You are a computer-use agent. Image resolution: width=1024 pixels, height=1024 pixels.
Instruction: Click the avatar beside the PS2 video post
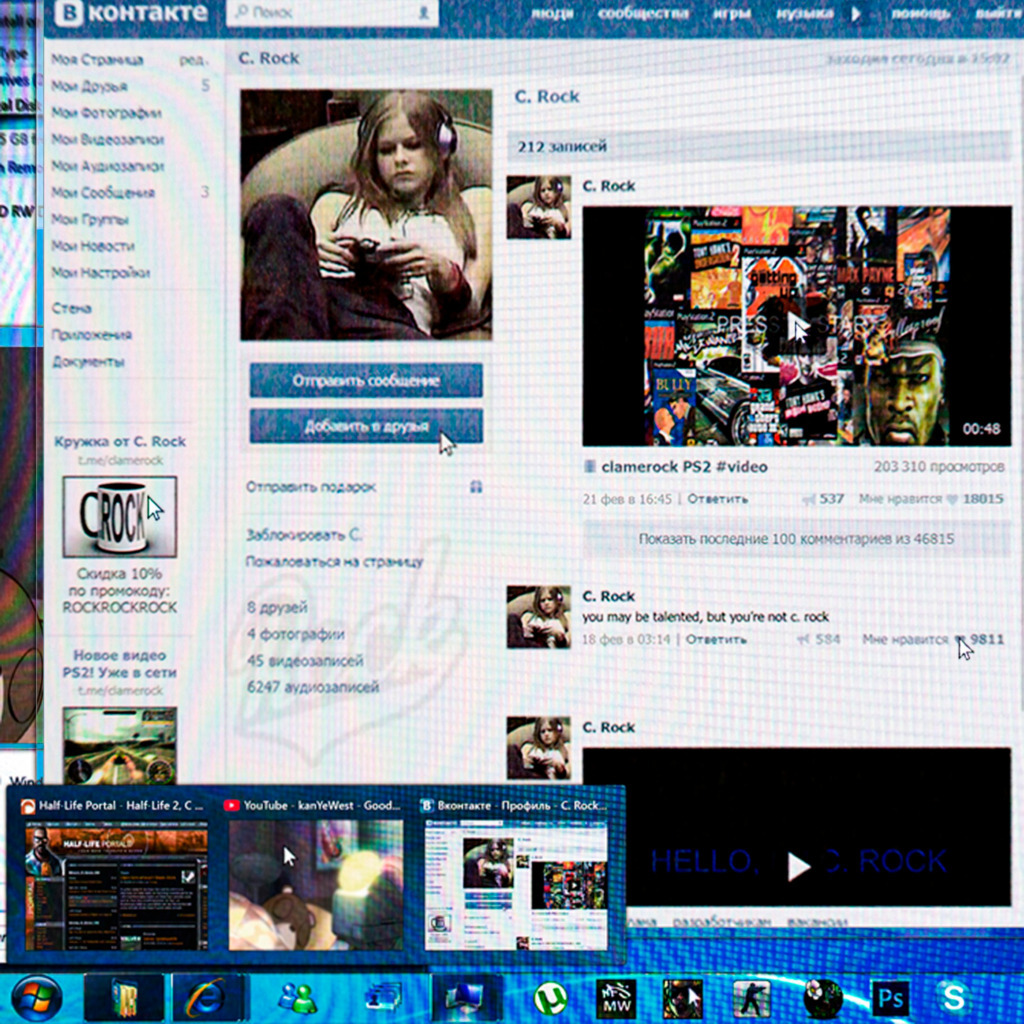point(539,207)
